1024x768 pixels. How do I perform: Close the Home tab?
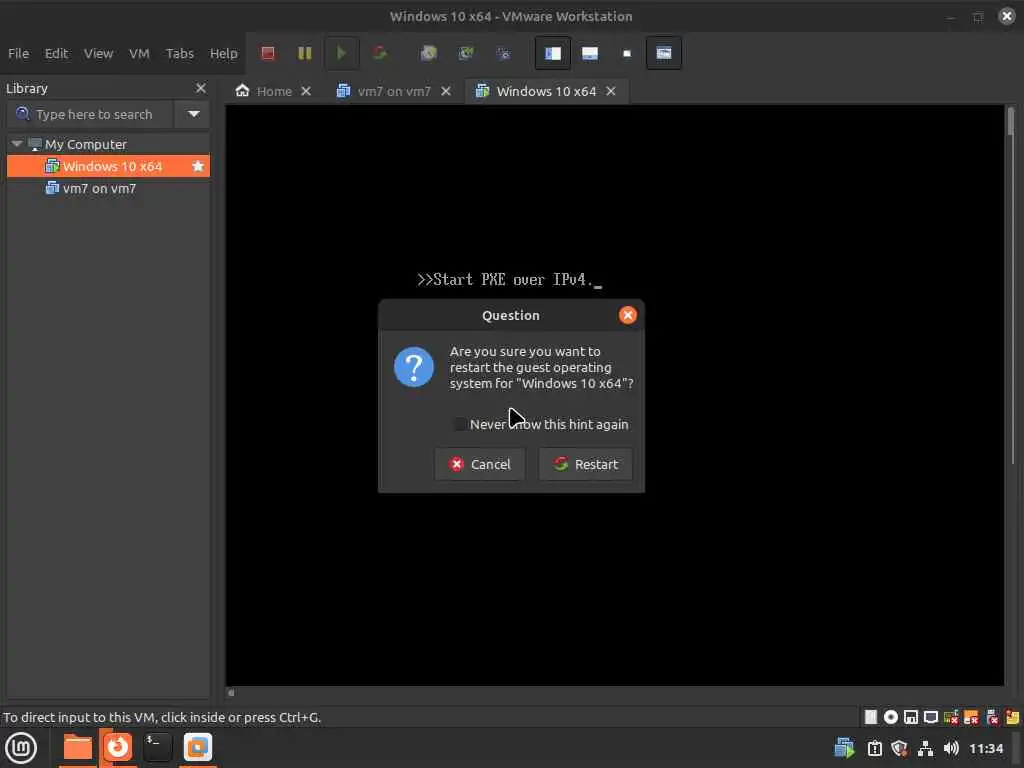pos(306,91)
